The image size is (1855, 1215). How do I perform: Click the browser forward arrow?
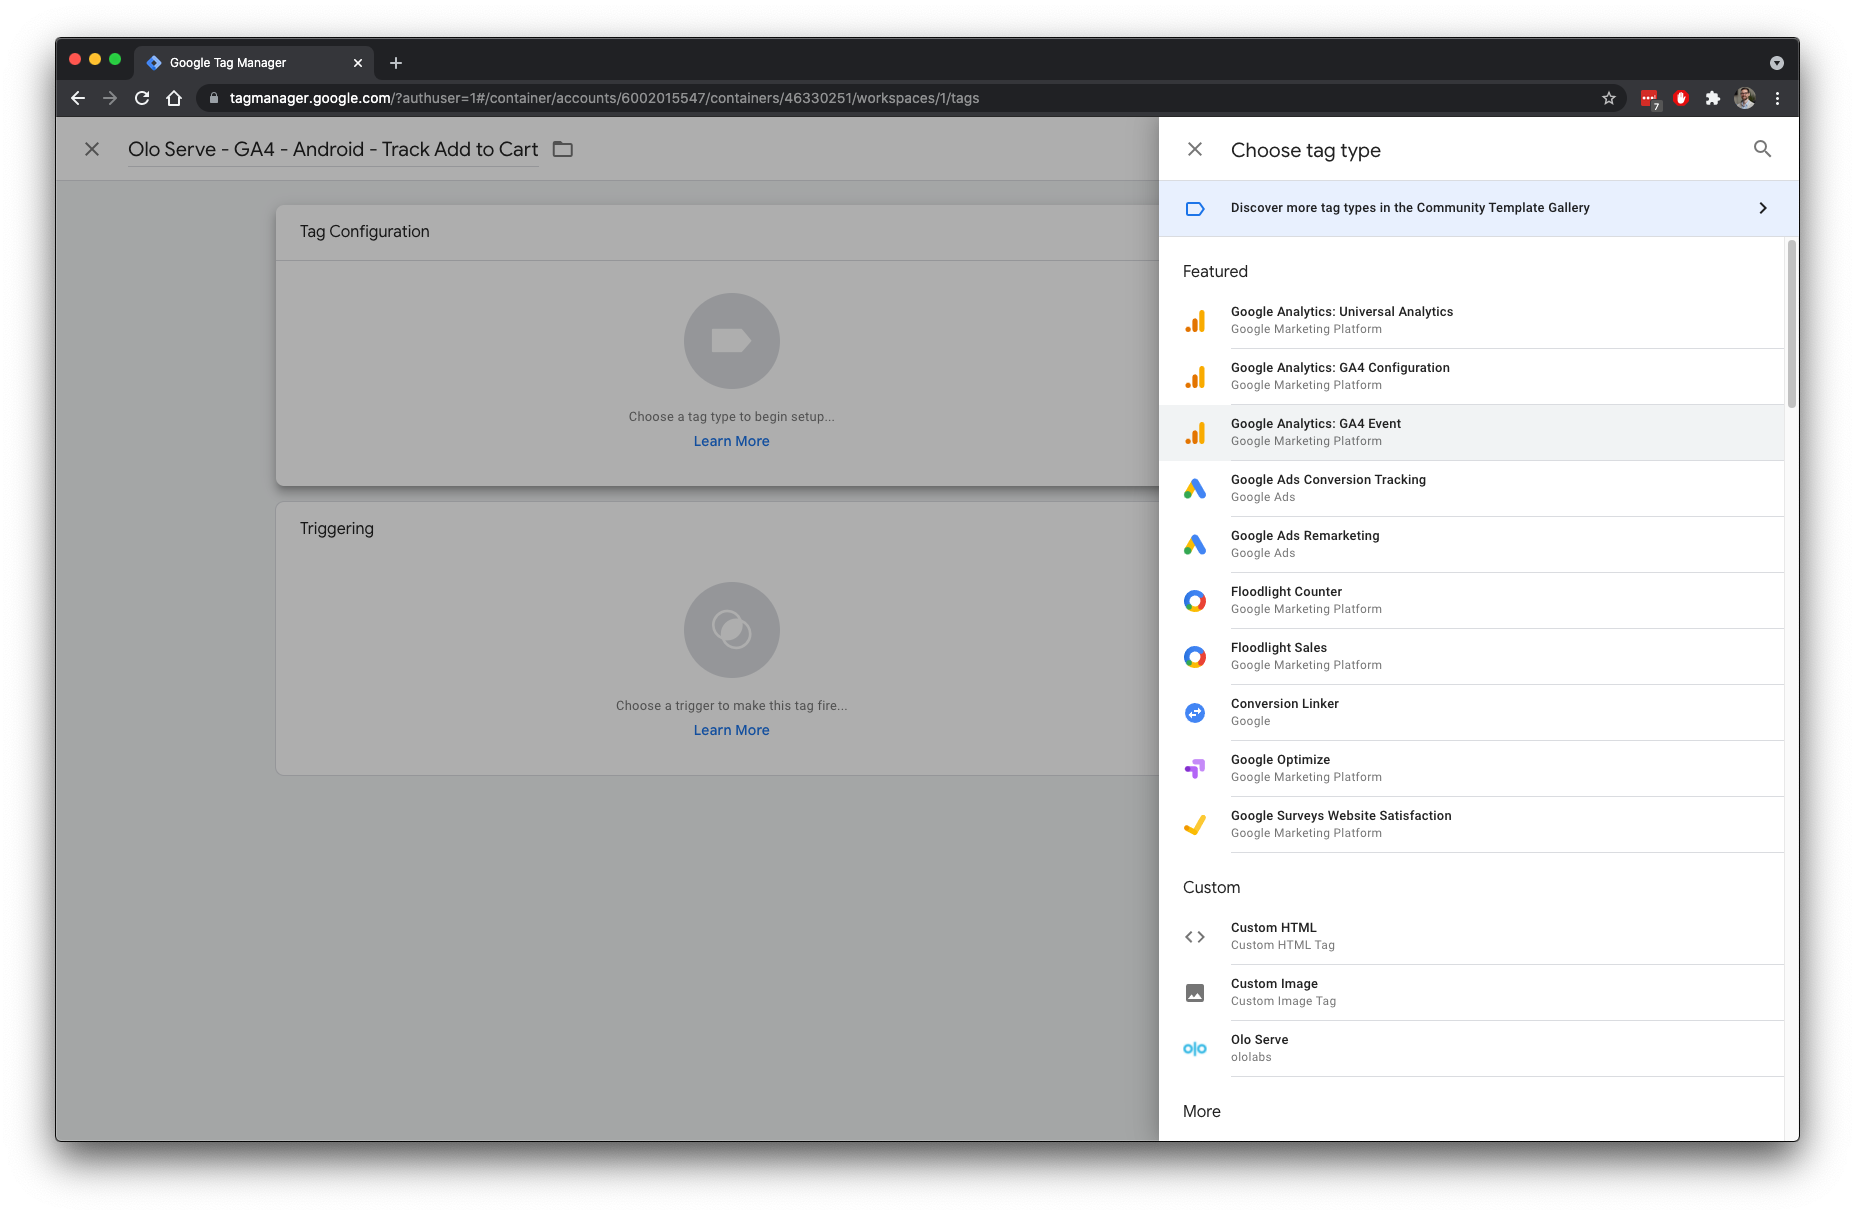(x=110, y=98)
